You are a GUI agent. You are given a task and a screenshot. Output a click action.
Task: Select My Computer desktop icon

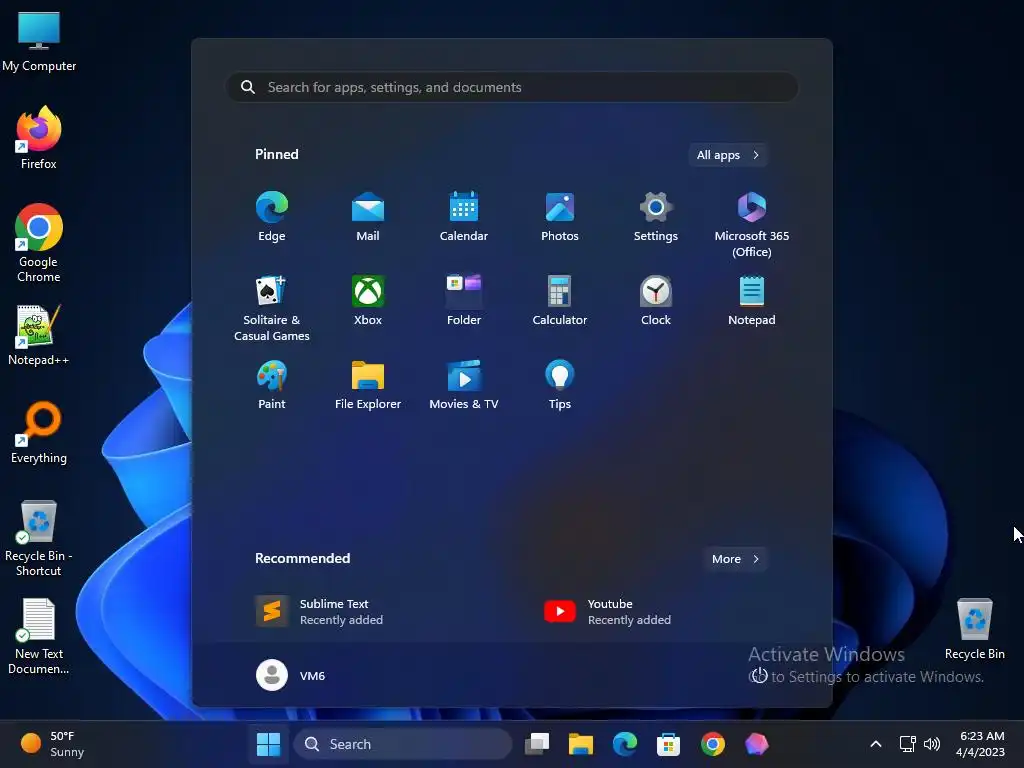(39, 40)
